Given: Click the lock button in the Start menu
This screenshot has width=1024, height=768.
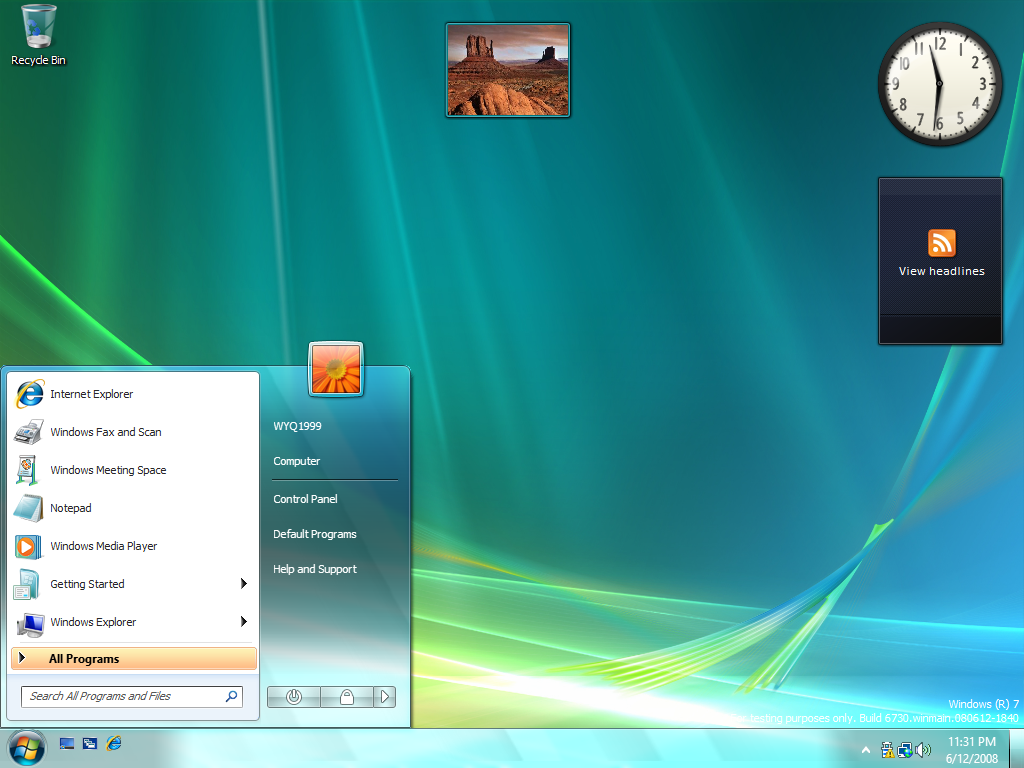Looking at the screenshot, I should tap(347, 697).
